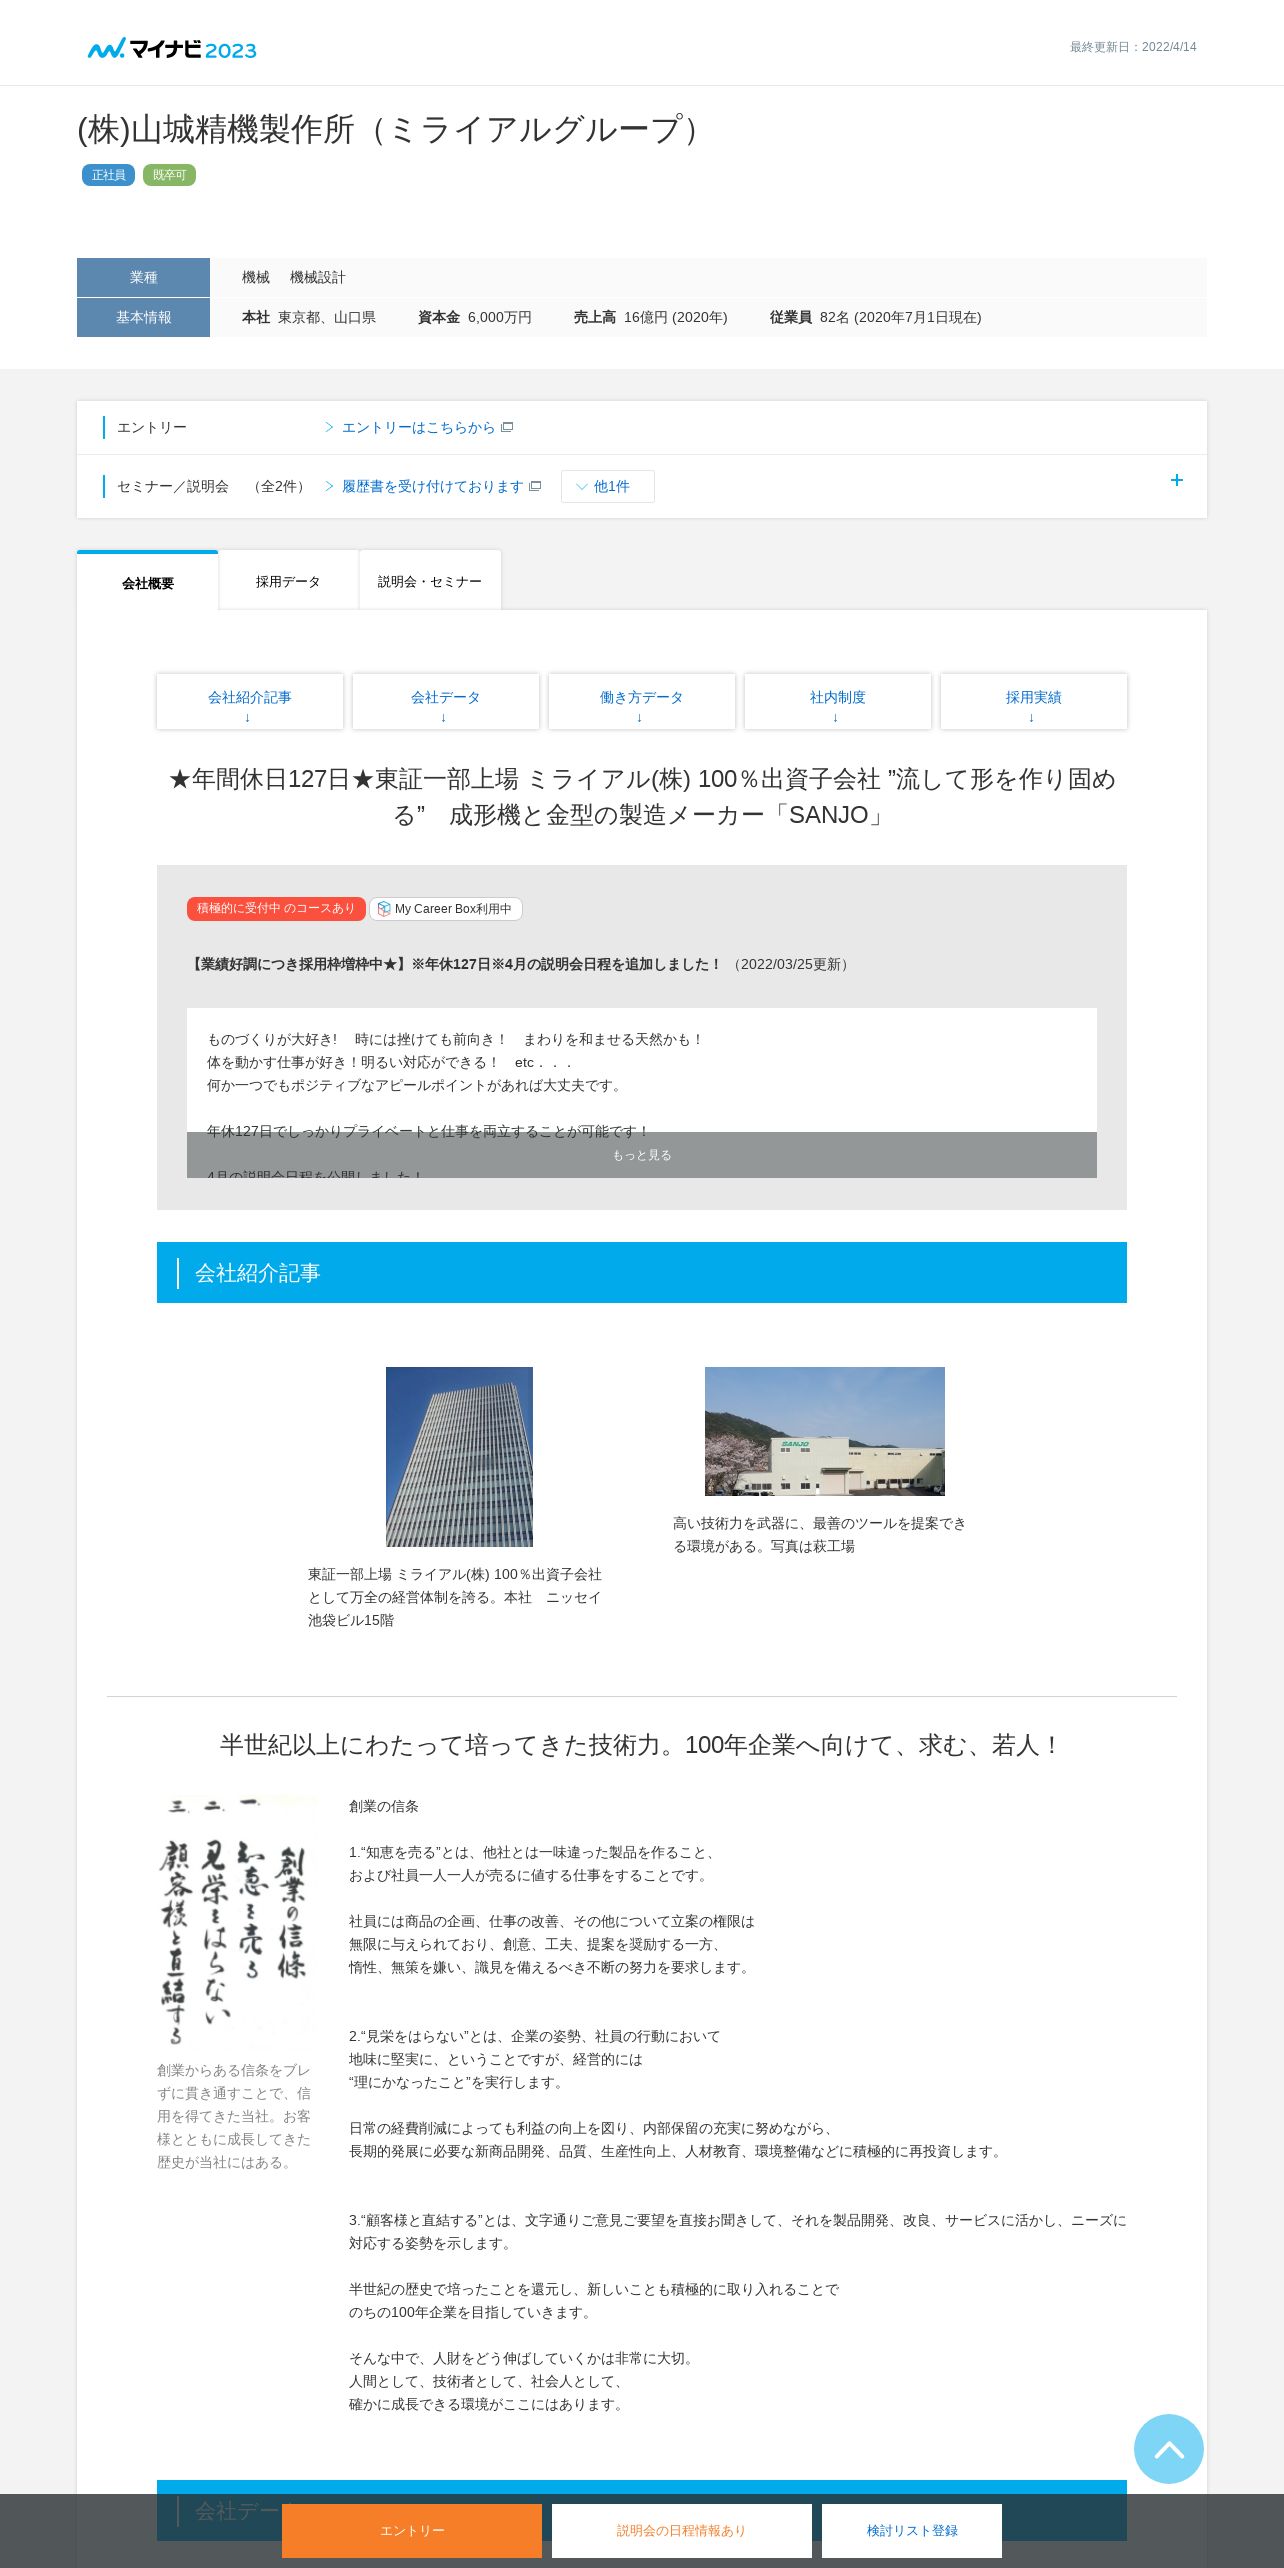Click the 検討リスト登録 button
The image size is (1284, 2568).
[912, 2530]
